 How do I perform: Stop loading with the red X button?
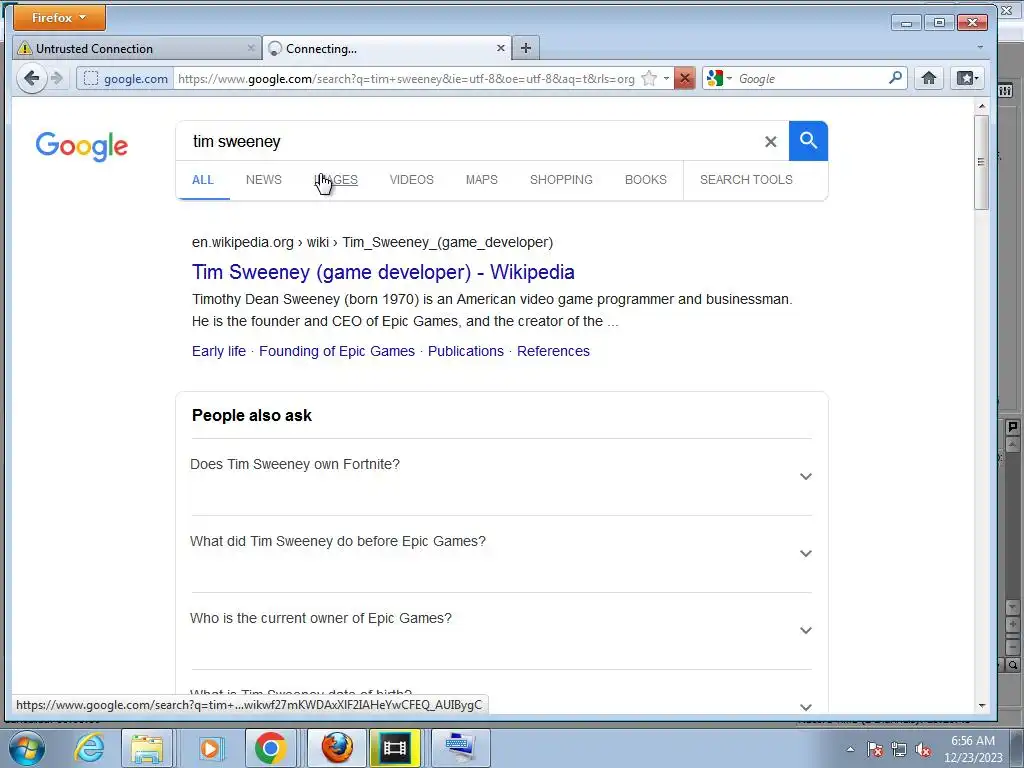684,78
